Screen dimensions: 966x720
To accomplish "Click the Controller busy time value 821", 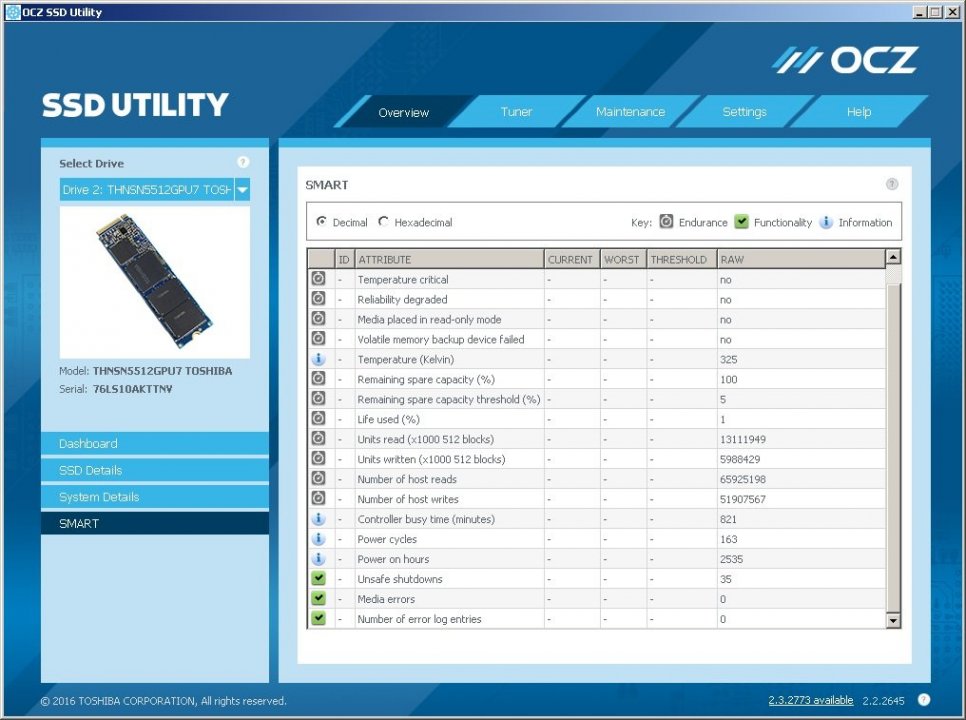I will tap(728, 519).
